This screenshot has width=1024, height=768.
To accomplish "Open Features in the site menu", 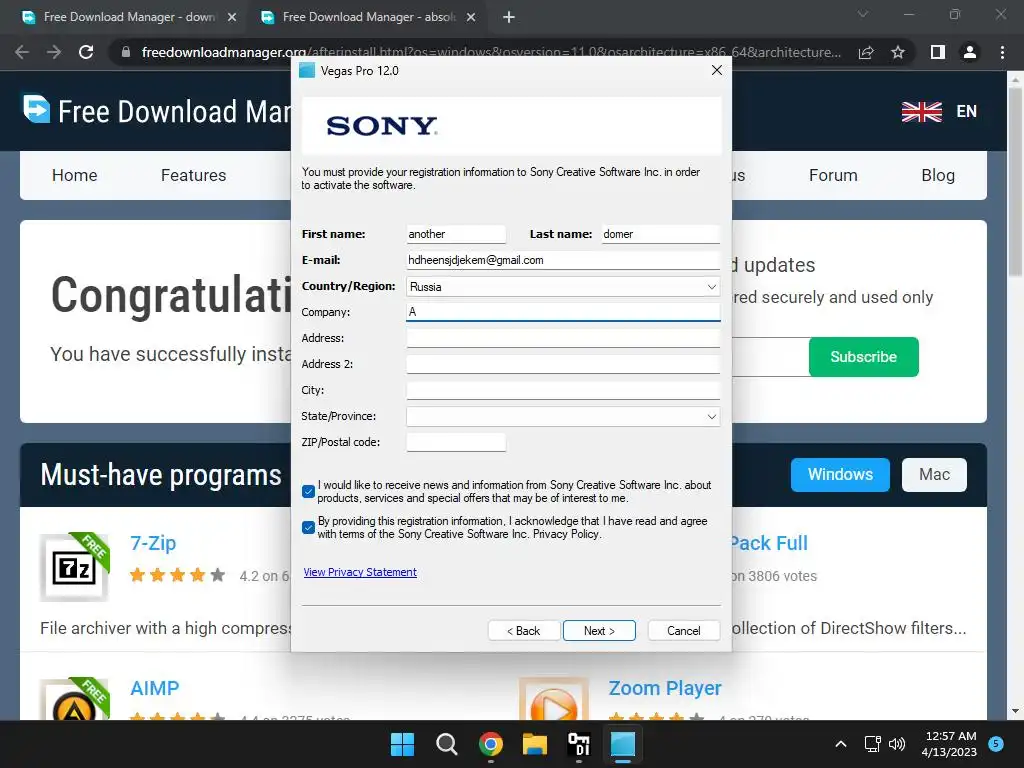I will pos(193,175).
